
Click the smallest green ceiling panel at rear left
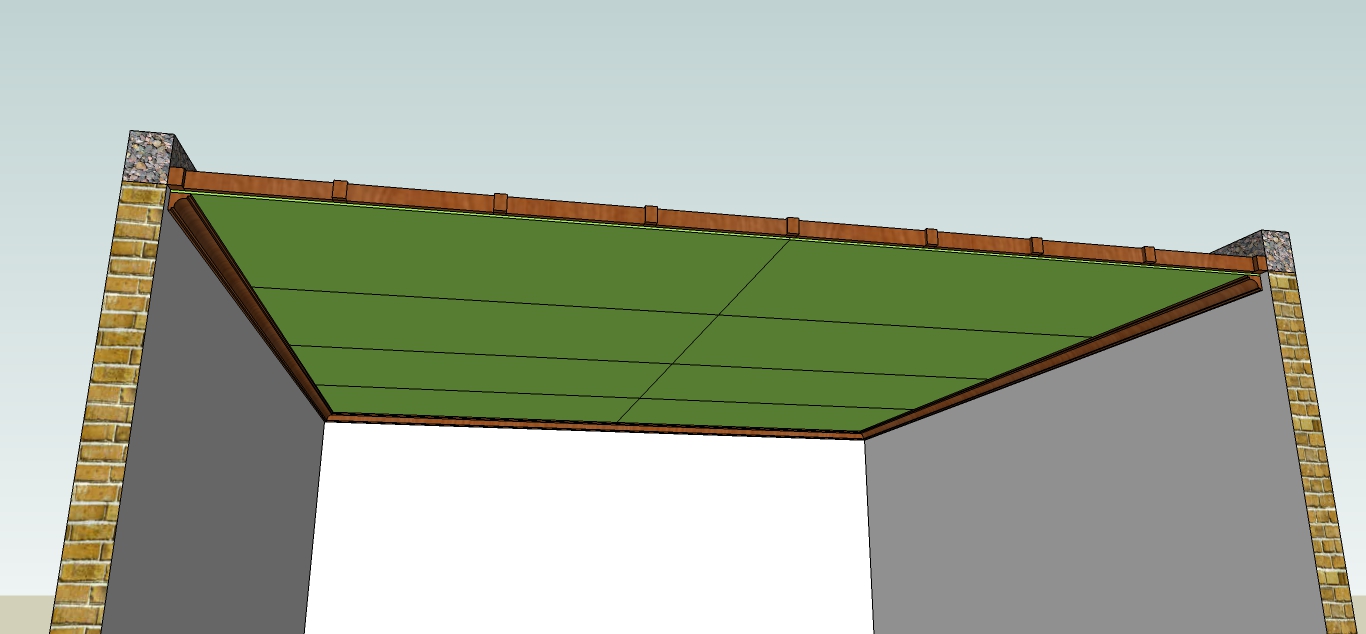click(470, 400)
